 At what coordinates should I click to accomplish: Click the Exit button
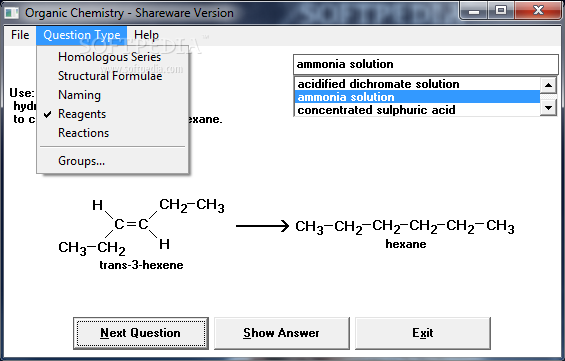click(423, 333)
